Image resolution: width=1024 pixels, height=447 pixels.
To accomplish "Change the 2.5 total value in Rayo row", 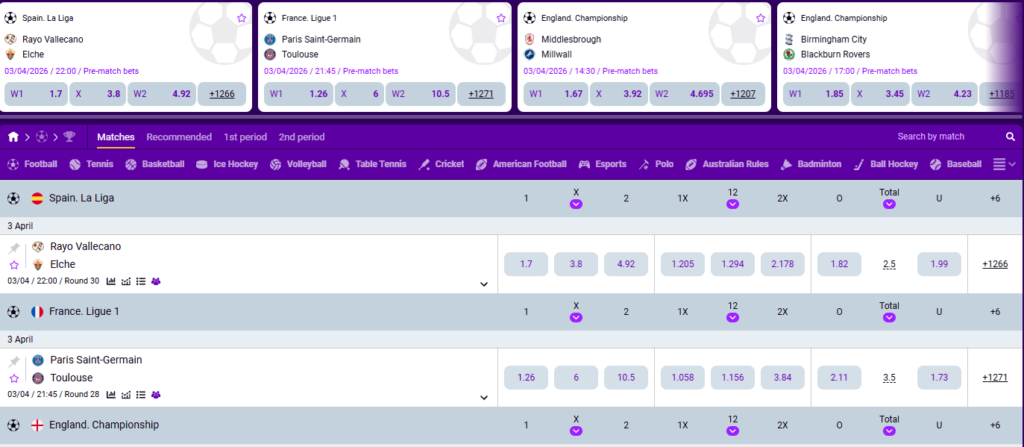I will point(889,264).
